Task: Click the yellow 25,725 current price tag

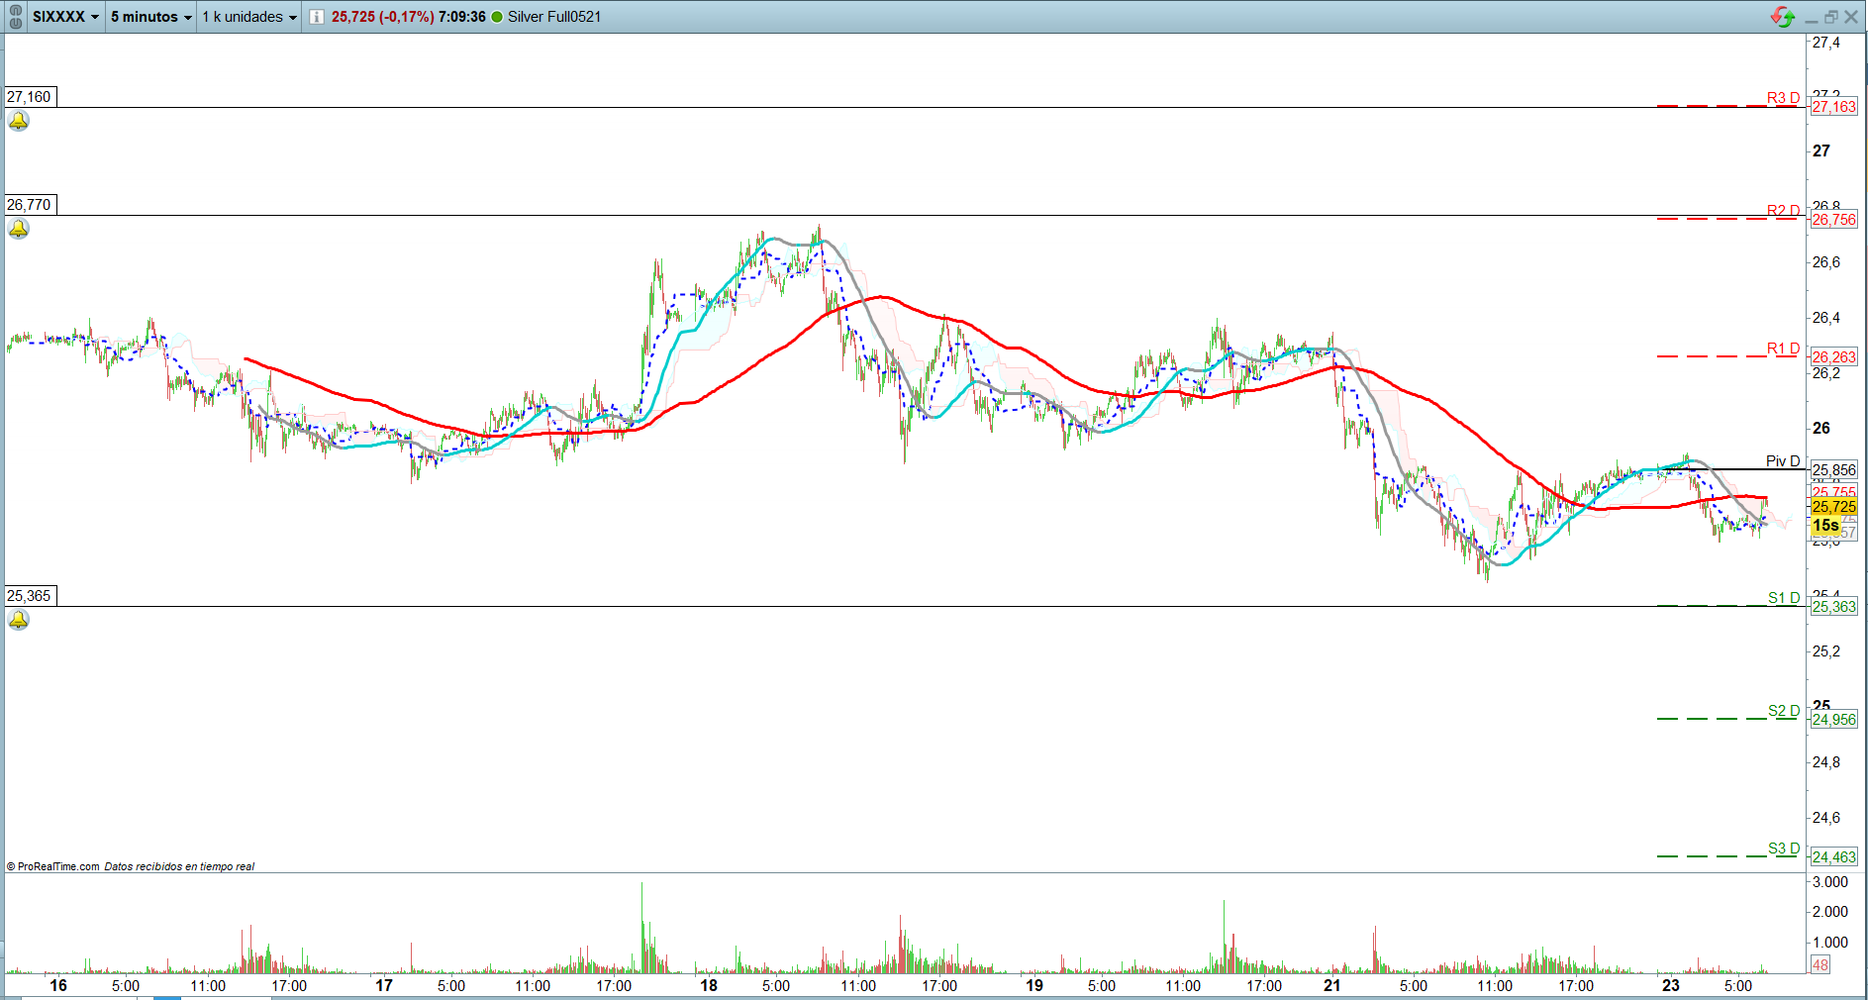Action: 1834,507
